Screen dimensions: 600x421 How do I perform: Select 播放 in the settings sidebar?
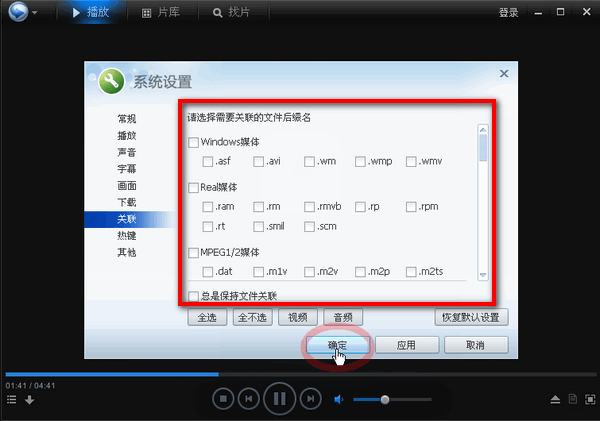point(127,135)
